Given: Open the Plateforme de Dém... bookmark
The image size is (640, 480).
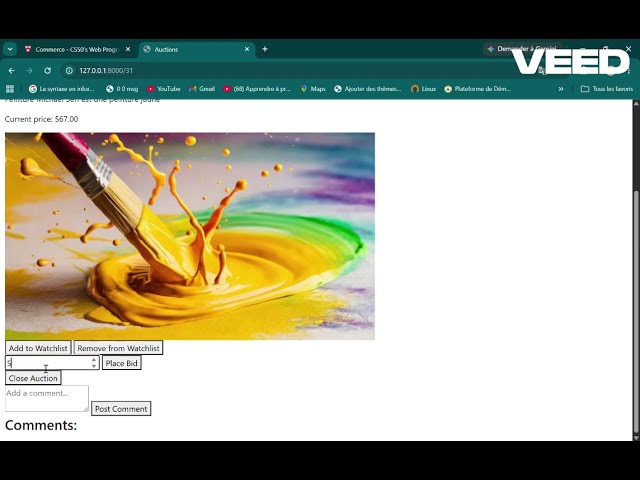Looking at the screenshot, I should click(x=478, y=89).
